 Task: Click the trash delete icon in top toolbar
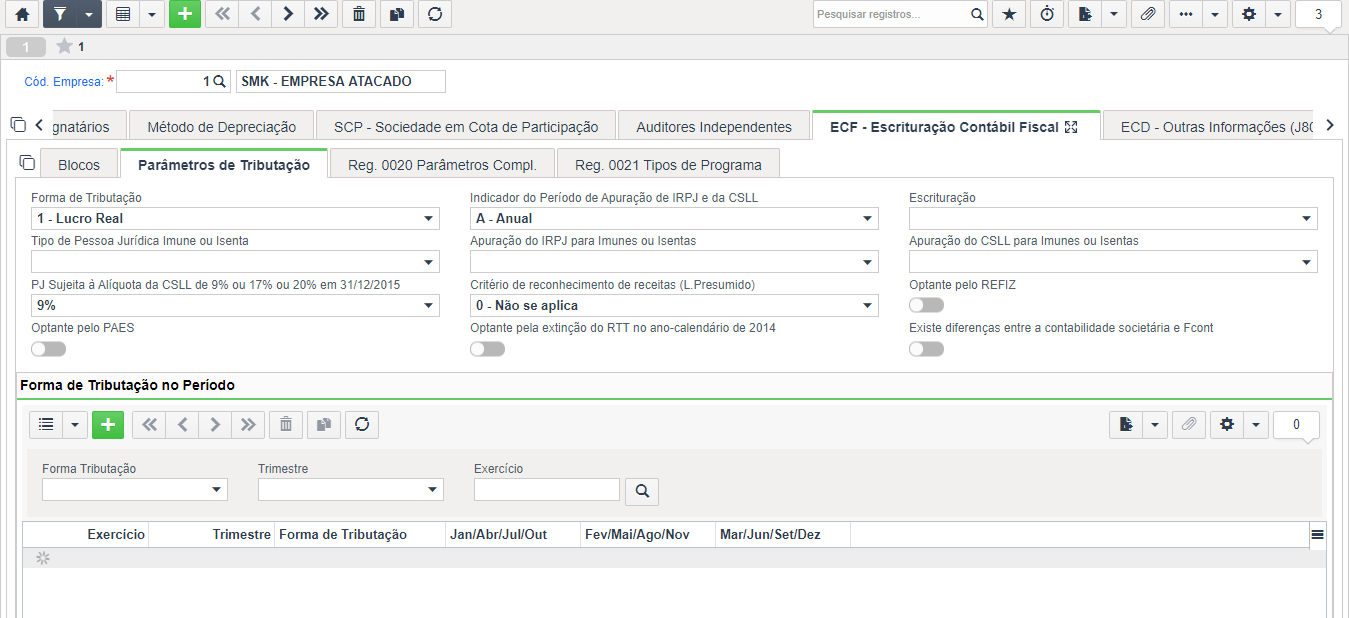coord(359,14)
